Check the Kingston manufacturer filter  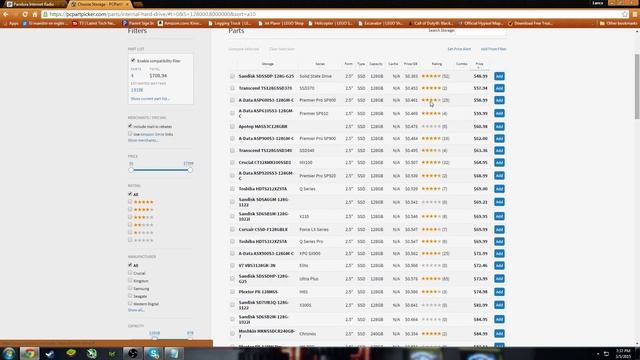[x=130, y=280]
